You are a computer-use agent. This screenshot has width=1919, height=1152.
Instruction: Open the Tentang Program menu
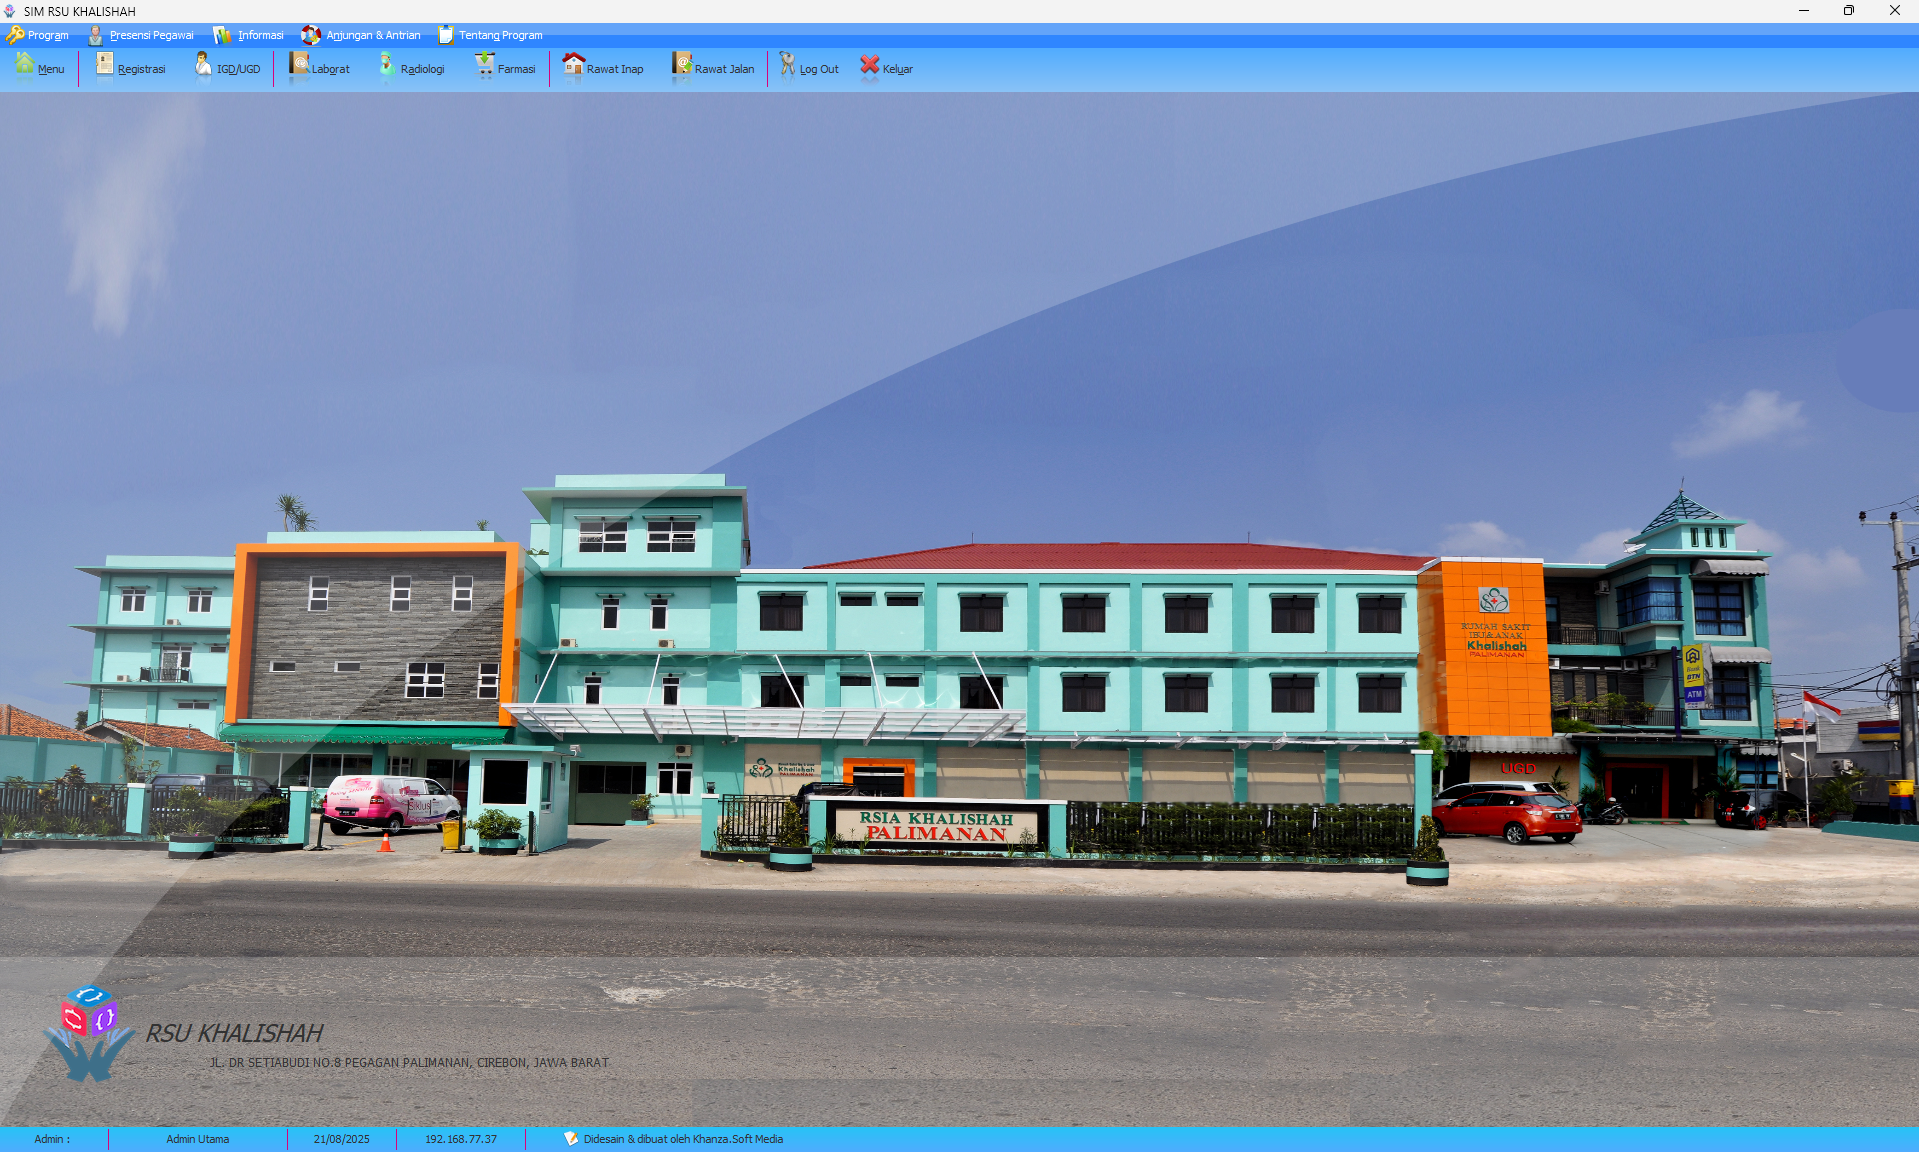tap(490, 35)
